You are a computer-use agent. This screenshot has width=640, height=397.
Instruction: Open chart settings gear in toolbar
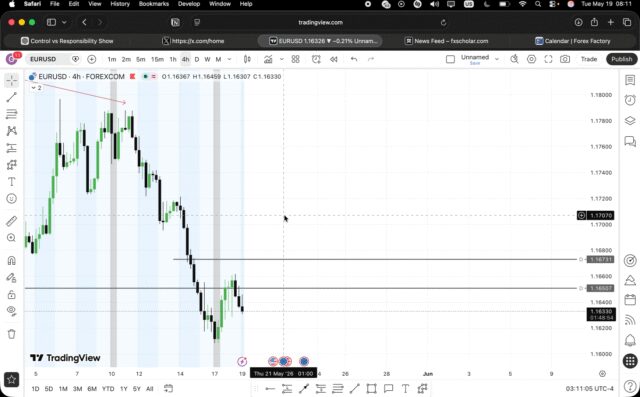pyautogui.click(x=531, y=59)
